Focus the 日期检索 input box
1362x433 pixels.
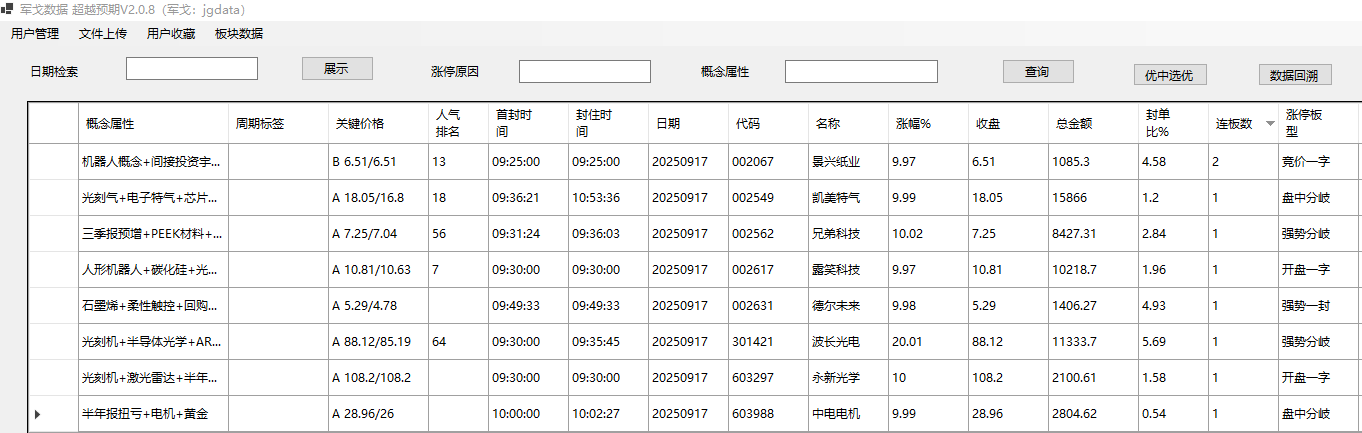click(192, 69)
